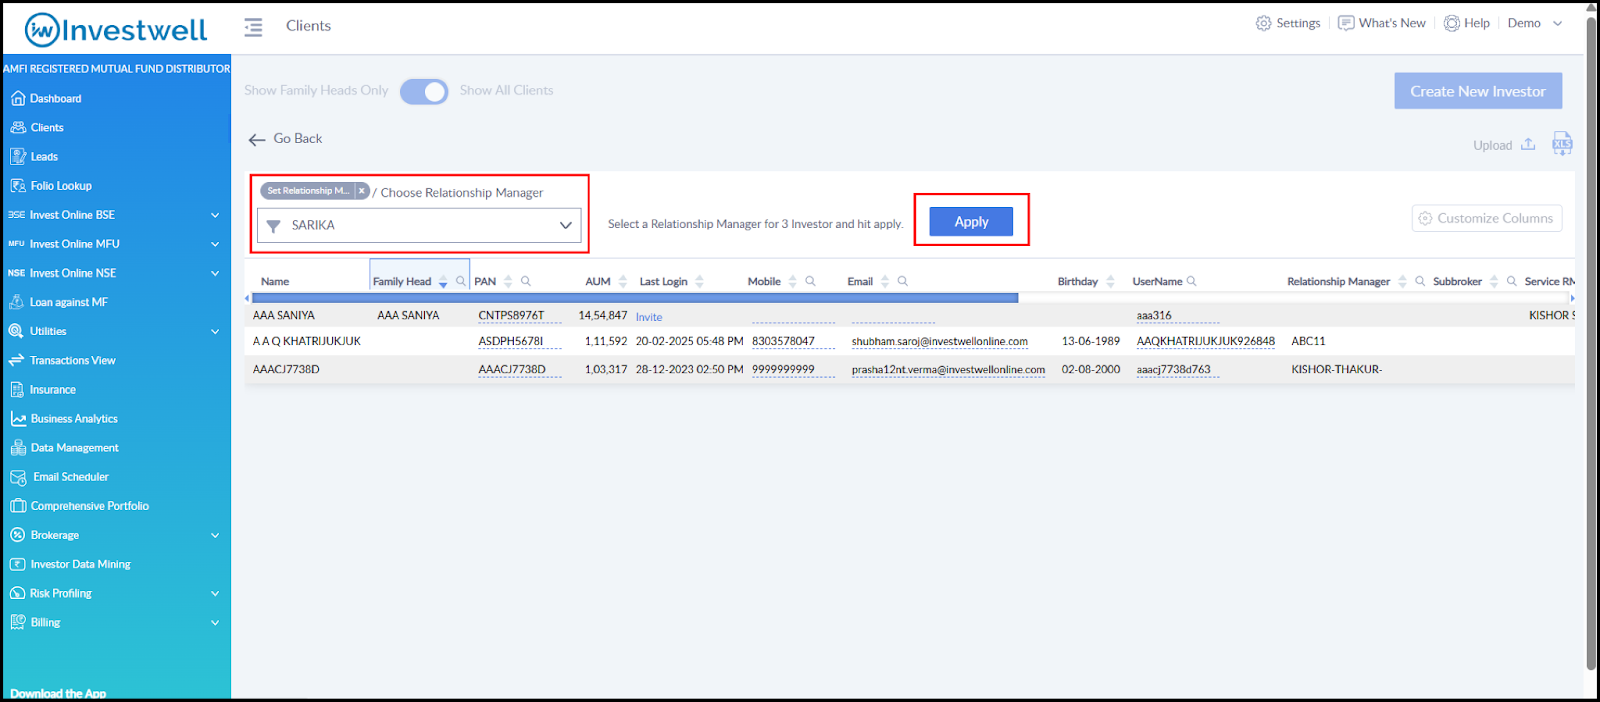Search in the Subbroker column
Viewport: 1600px width, 702px height.
[x=1512, y=281]
